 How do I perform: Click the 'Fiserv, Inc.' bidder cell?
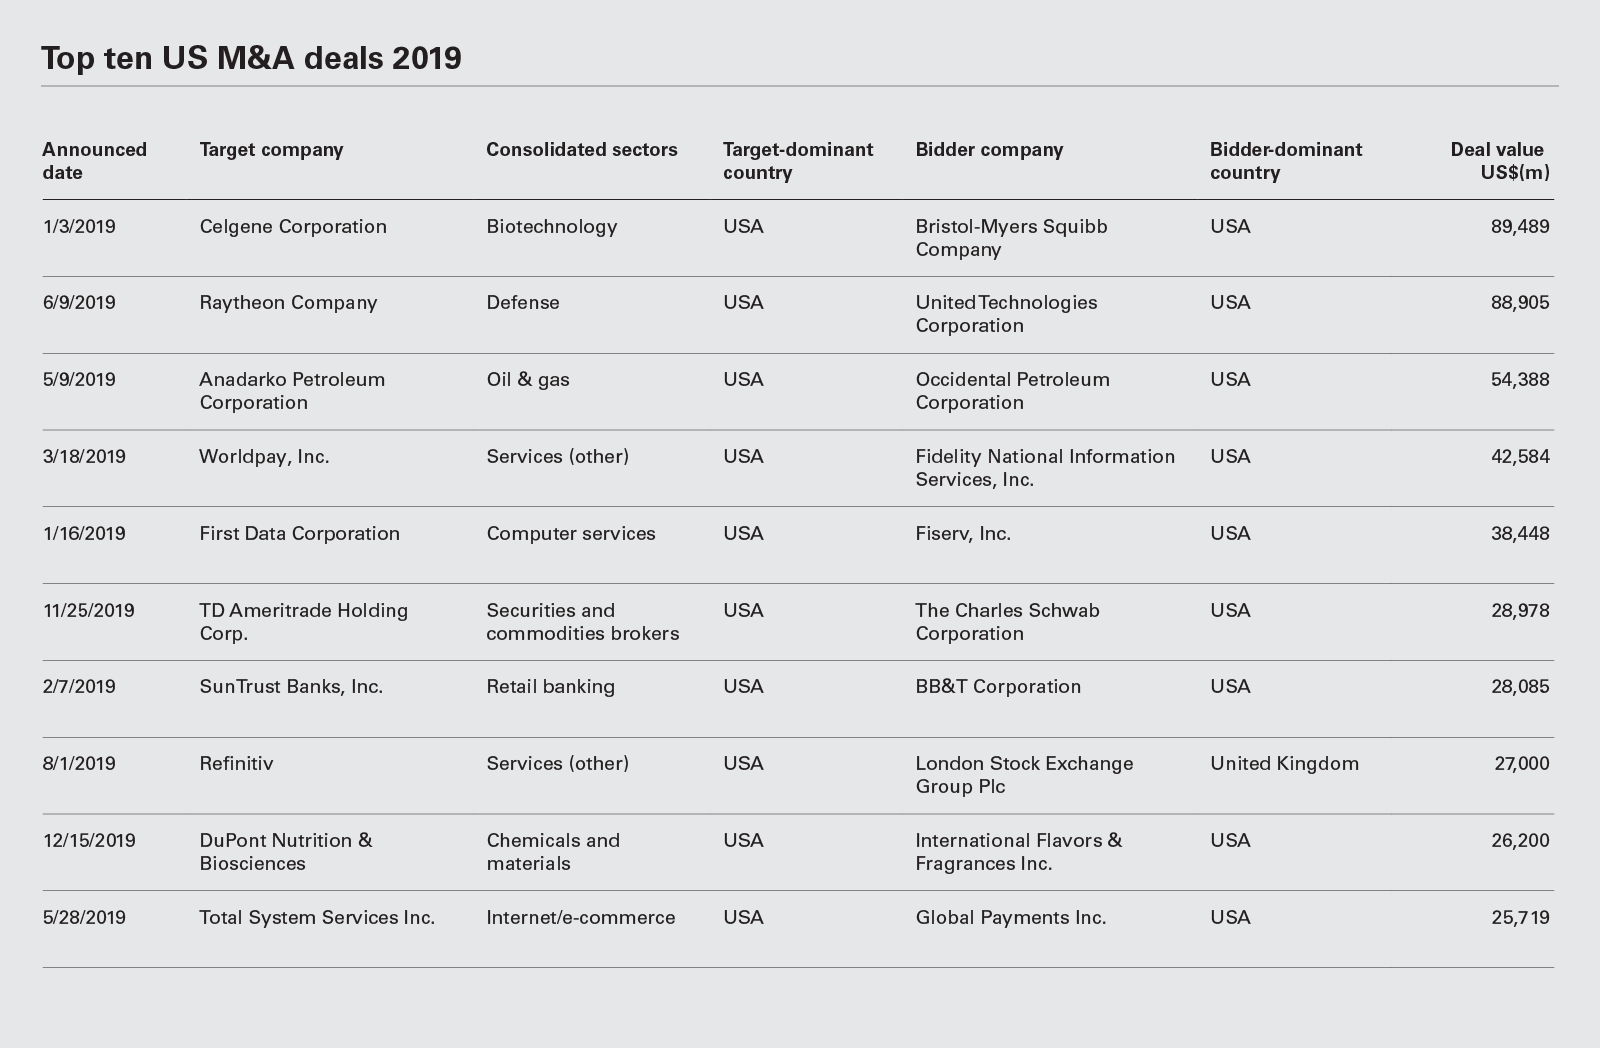963,534
